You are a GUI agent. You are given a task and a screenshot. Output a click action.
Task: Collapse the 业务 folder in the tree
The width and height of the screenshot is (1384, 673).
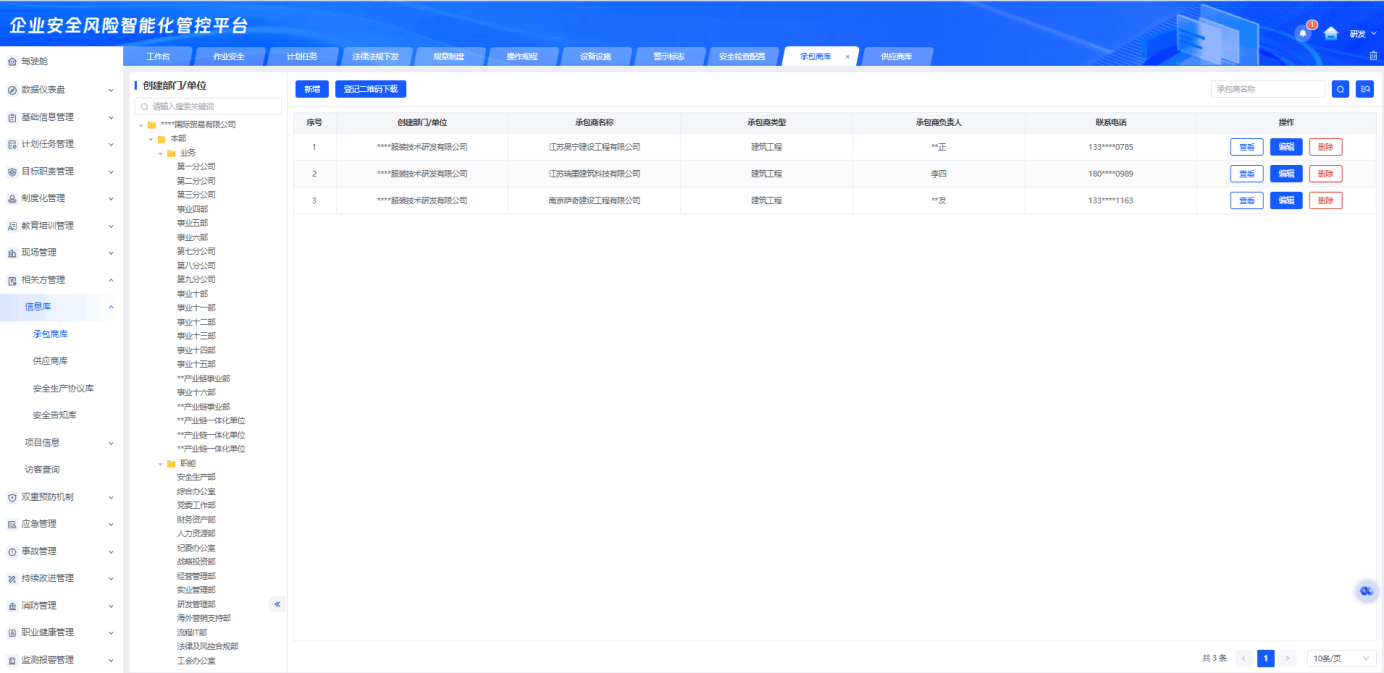coord(160,153)
